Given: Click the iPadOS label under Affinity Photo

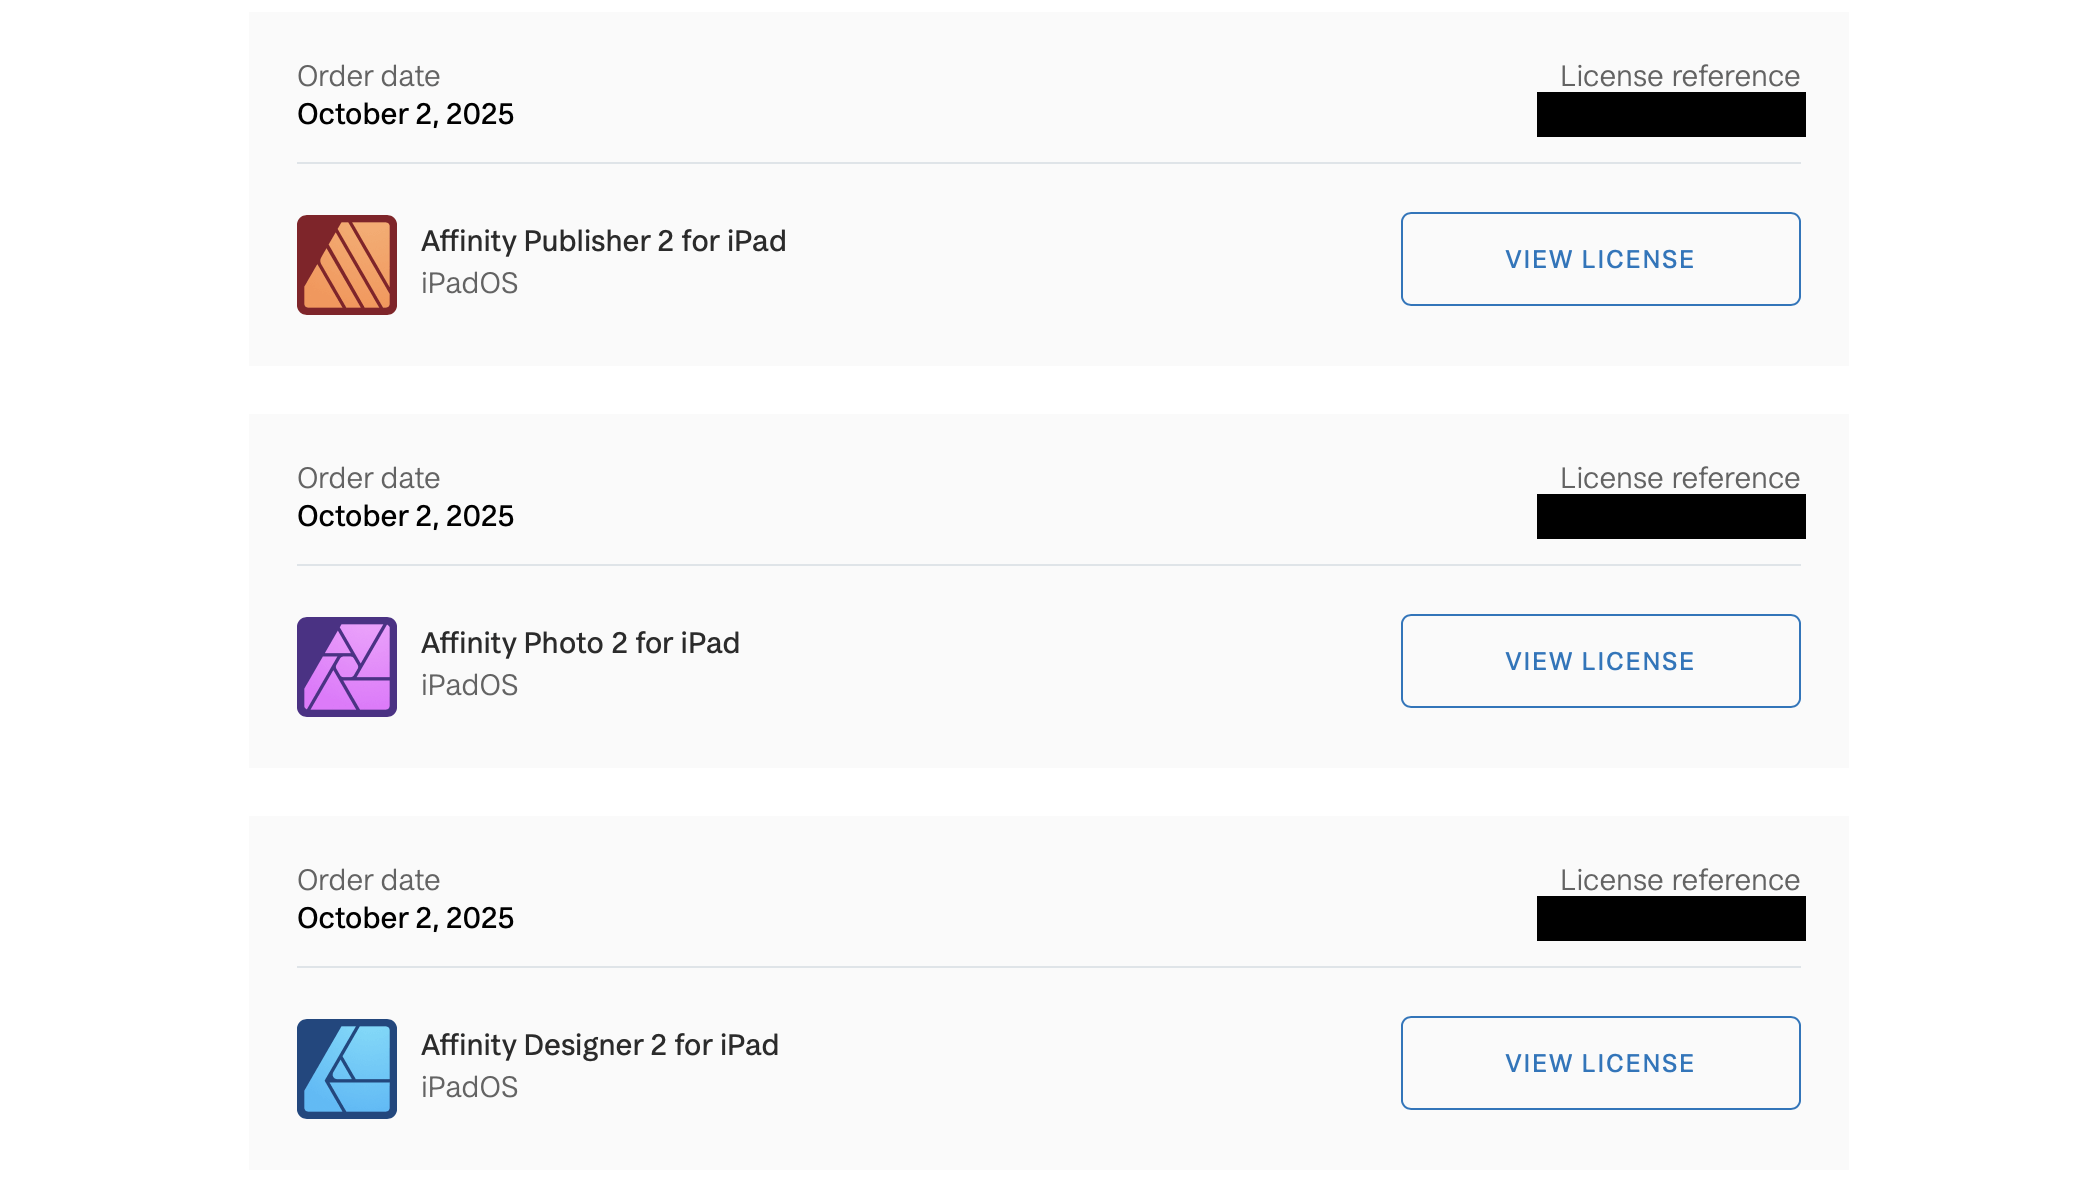Looking at the screenshot, I should click(469, 685).
